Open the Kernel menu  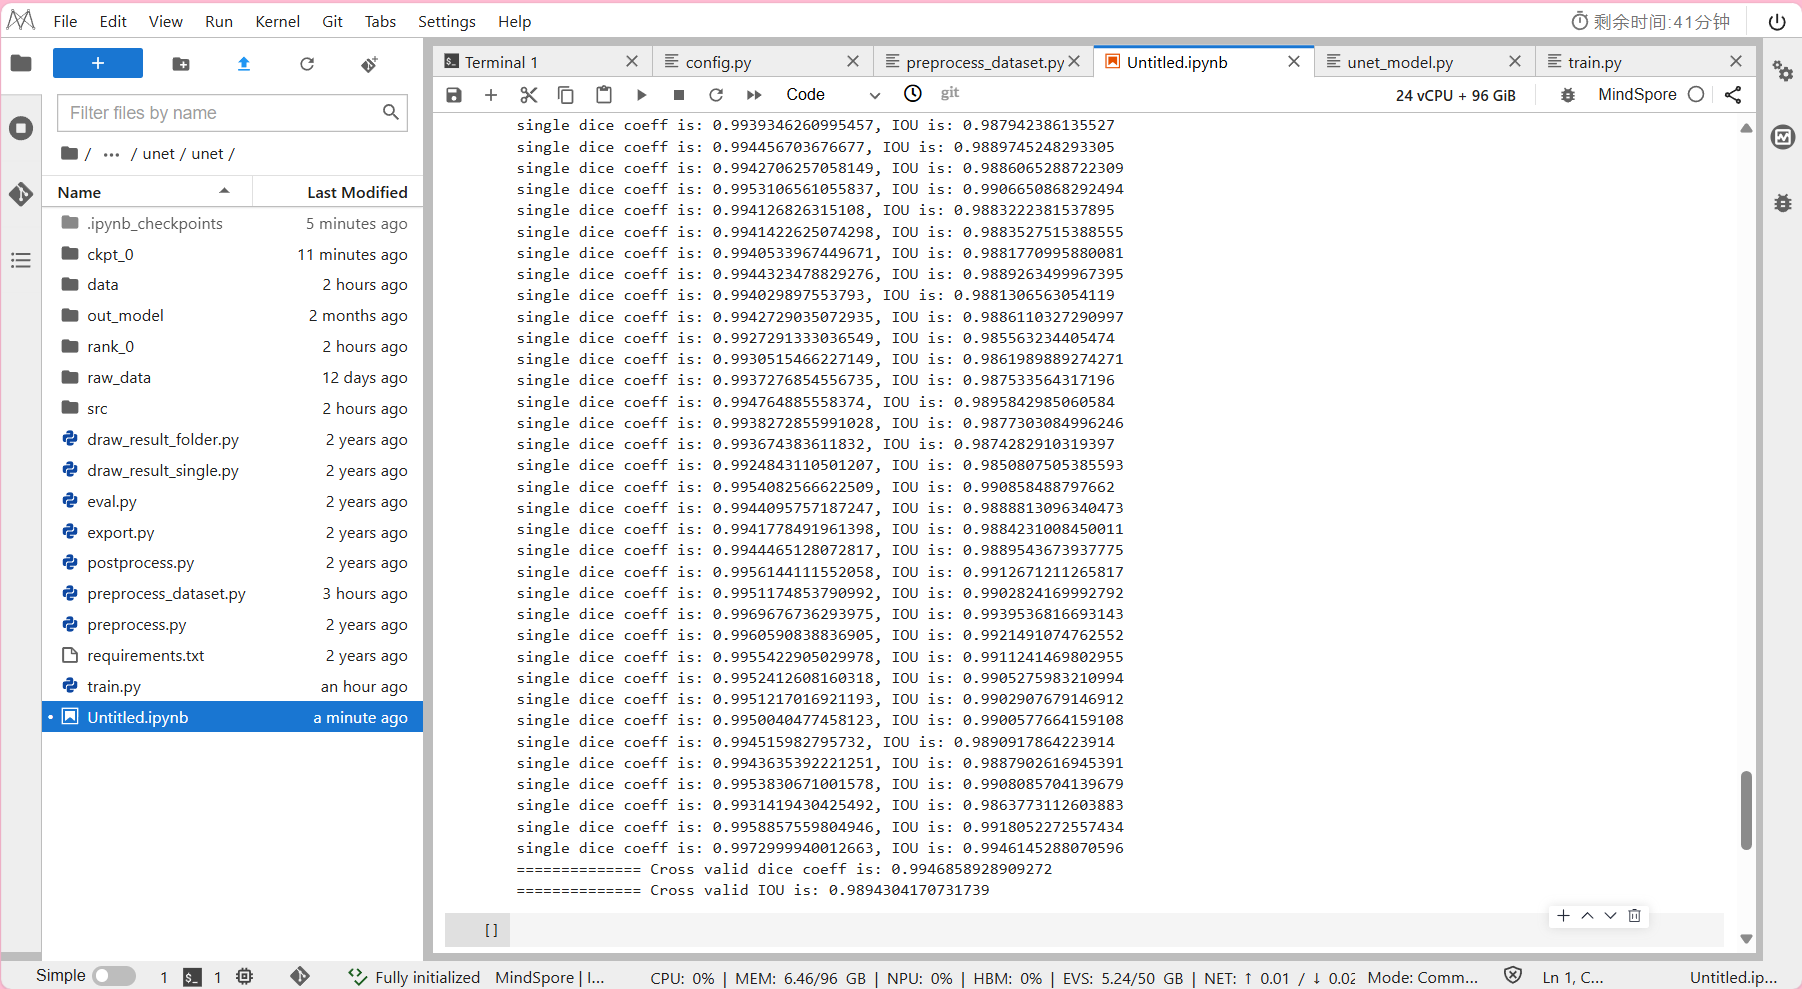[277, 21]
